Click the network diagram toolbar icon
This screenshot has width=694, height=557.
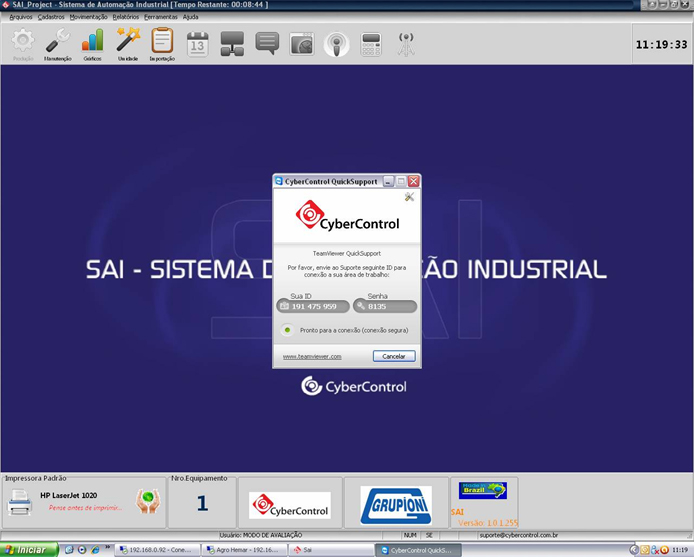click(232, 43)
